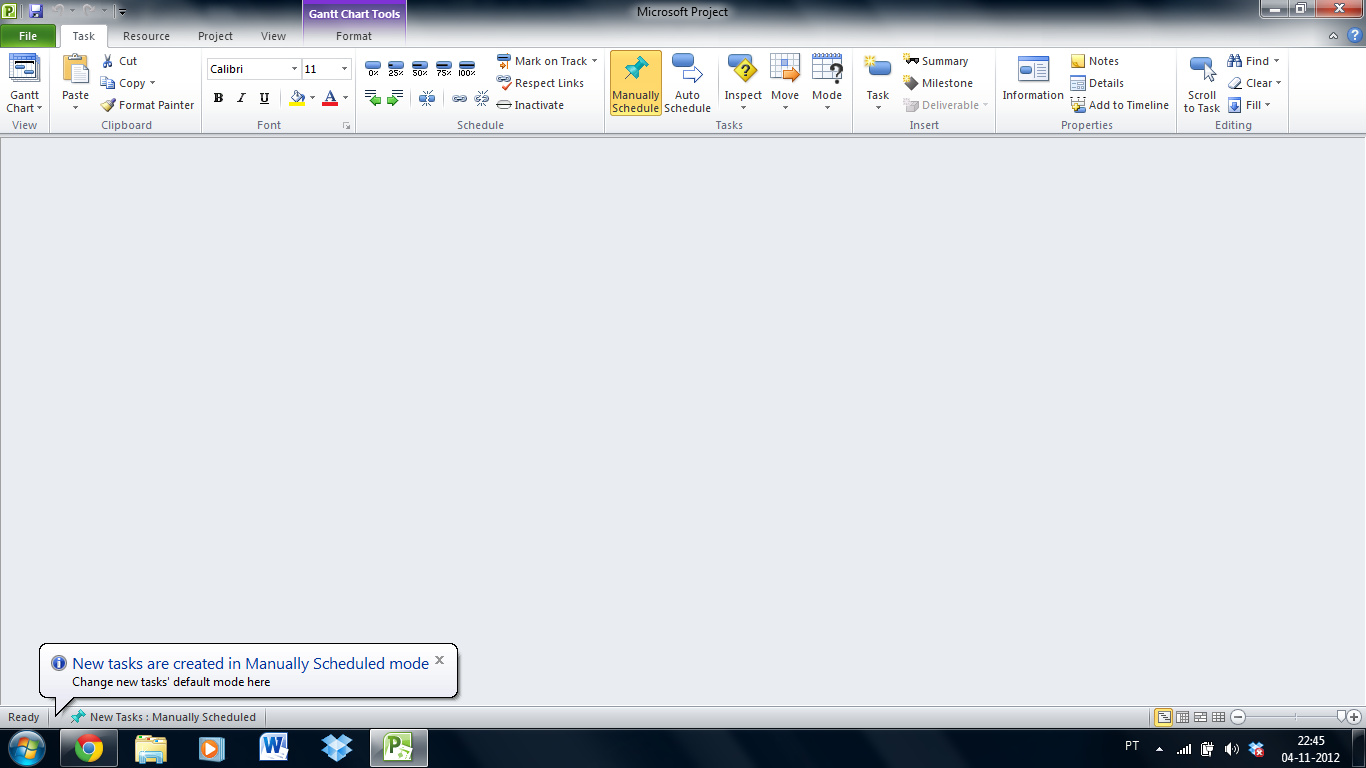Expand the Calibri font name dropdown
The image size is (1366, 768).
pos(294,69)
